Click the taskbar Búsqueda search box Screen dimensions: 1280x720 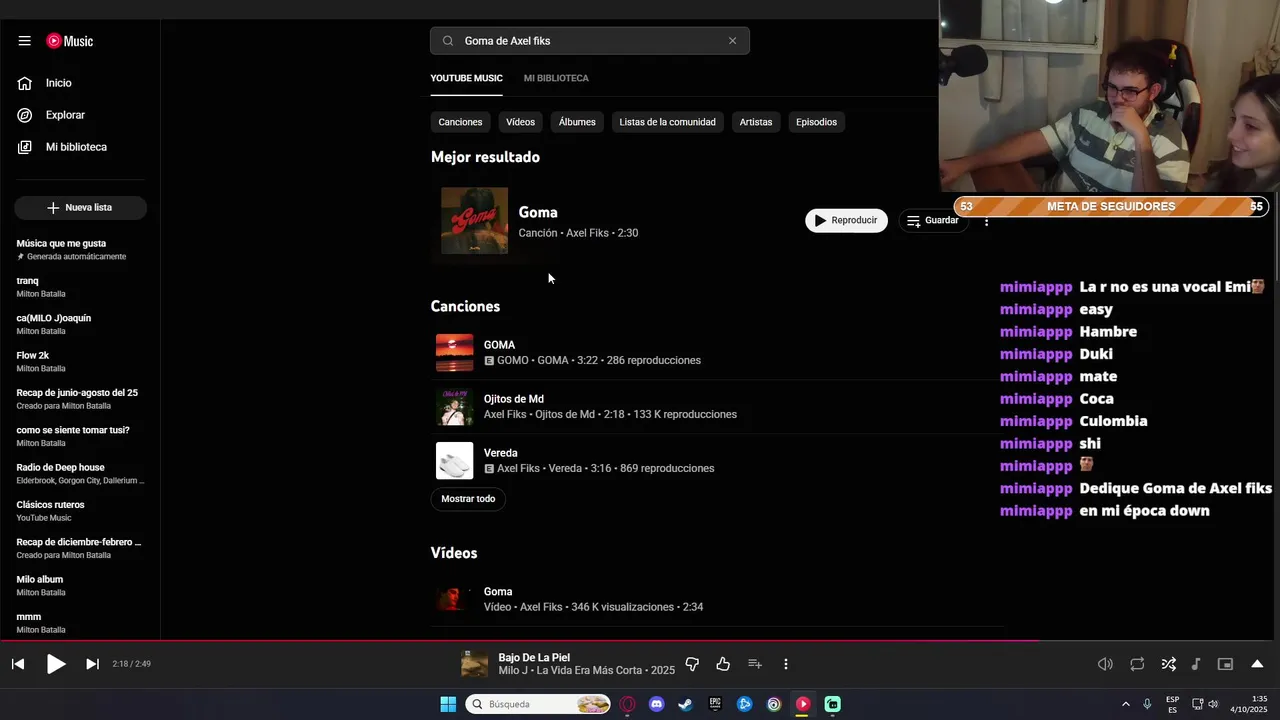click(x=540, y=704)
